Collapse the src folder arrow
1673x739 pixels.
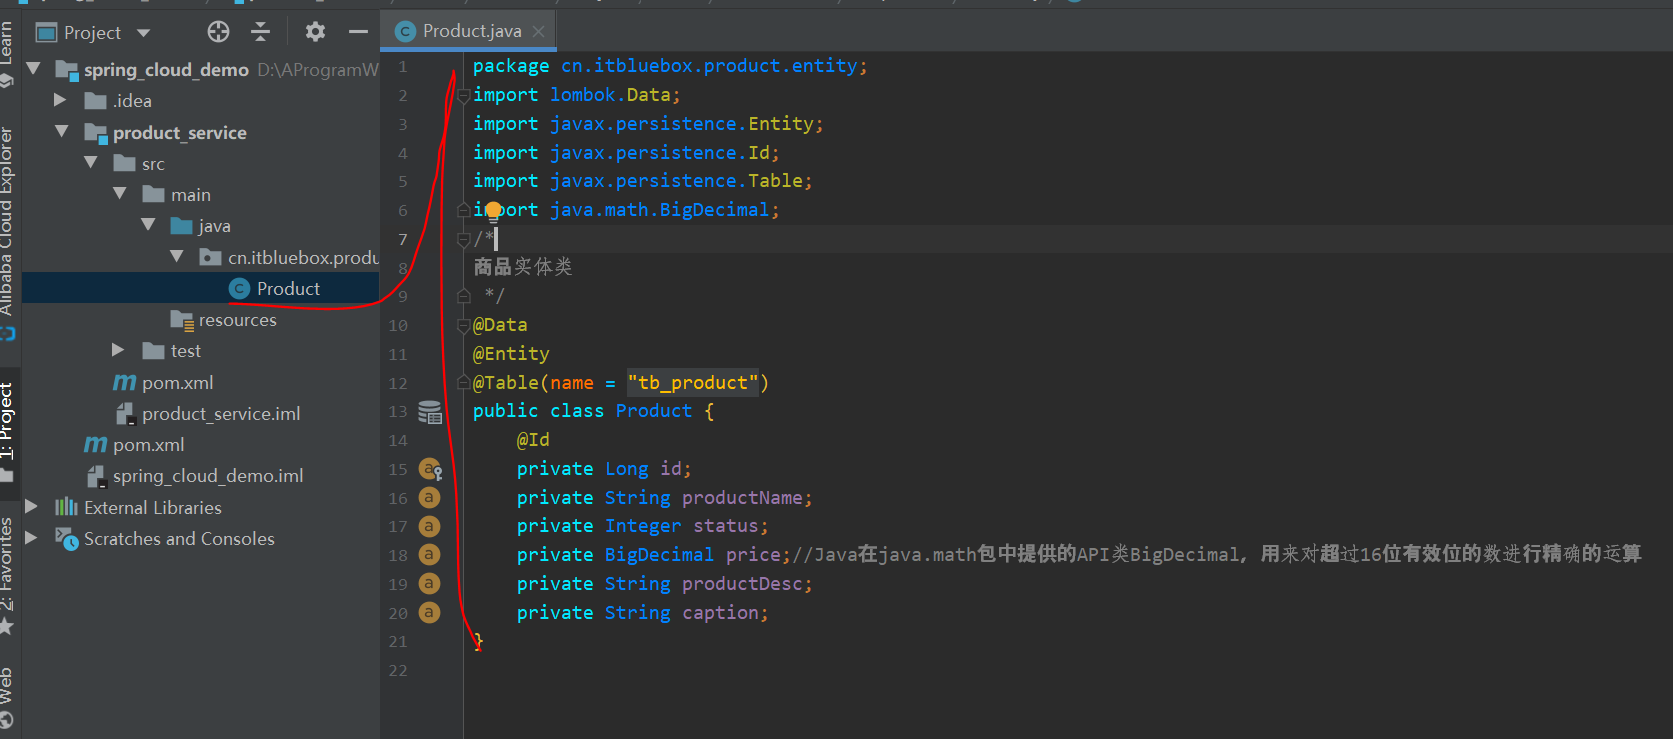pyautogui.click(x=91, y=163)
